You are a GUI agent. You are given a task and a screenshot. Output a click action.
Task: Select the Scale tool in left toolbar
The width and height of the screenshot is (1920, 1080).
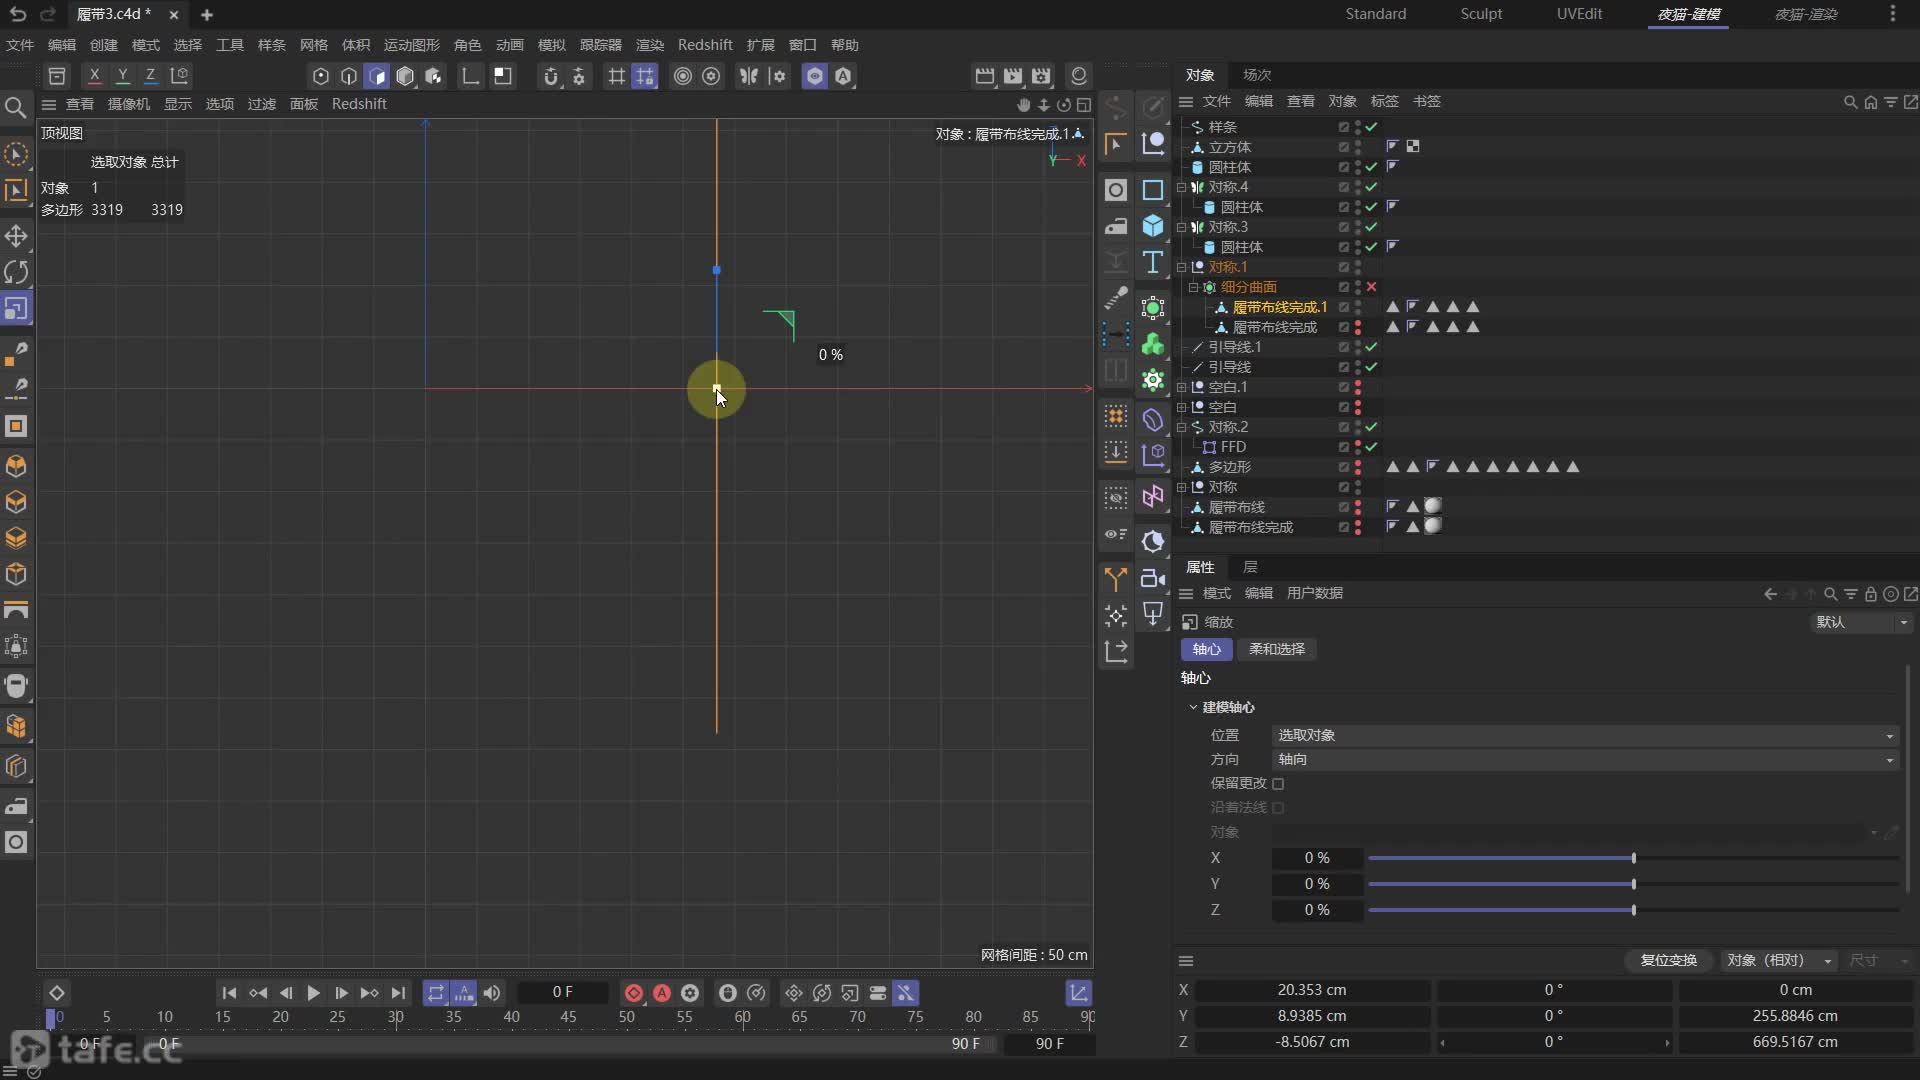(16, 308)
